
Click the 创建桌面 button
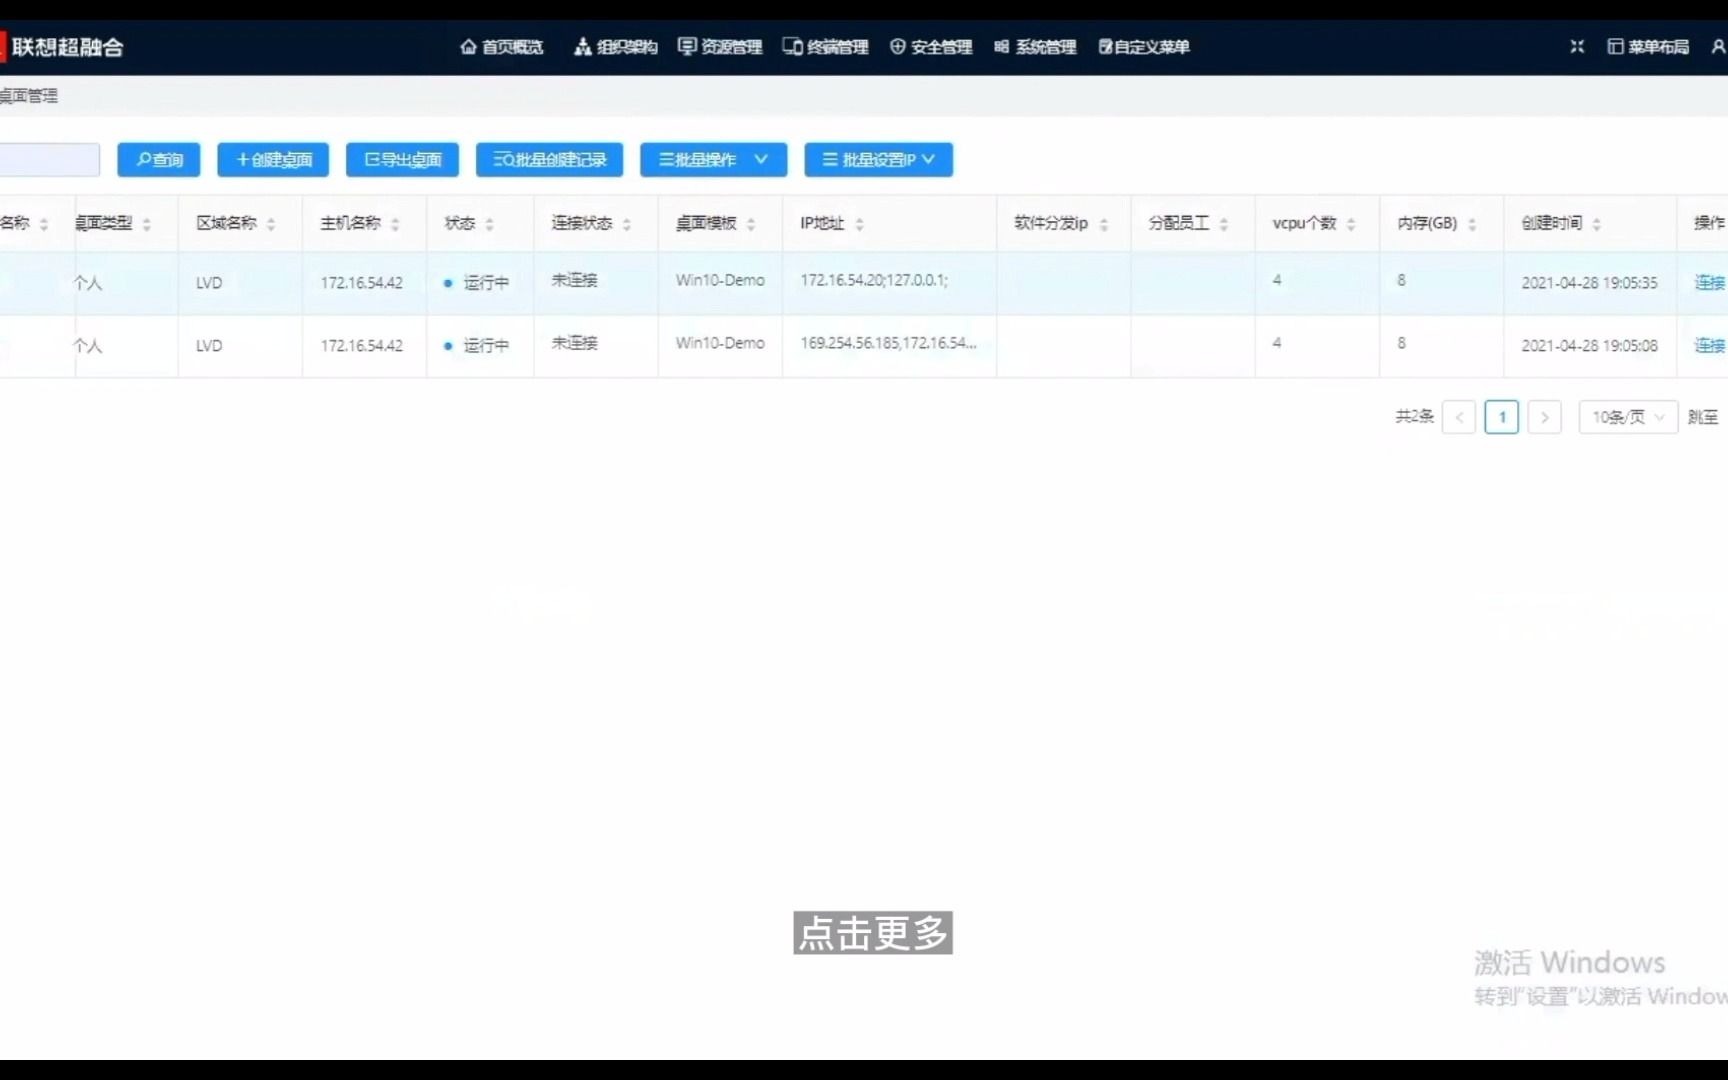273,160
